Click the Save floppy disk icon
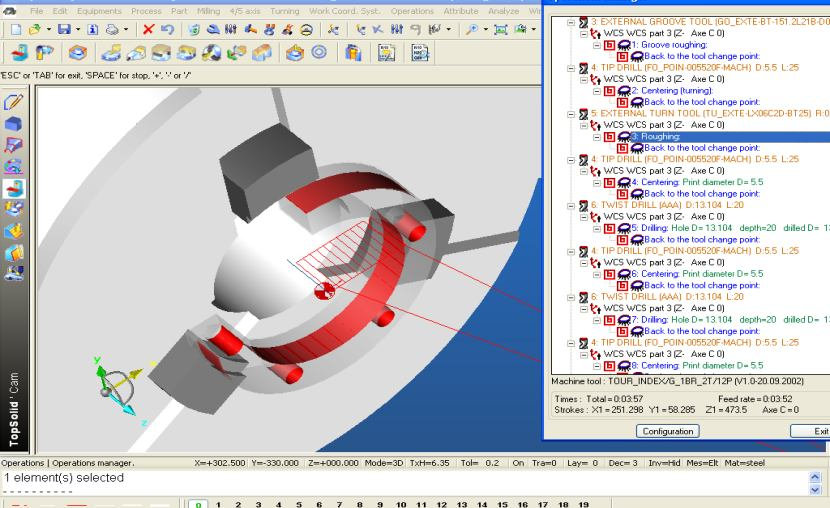Viewport: 830px width, 508px height. pyautogui.click(x=64, y=30)
